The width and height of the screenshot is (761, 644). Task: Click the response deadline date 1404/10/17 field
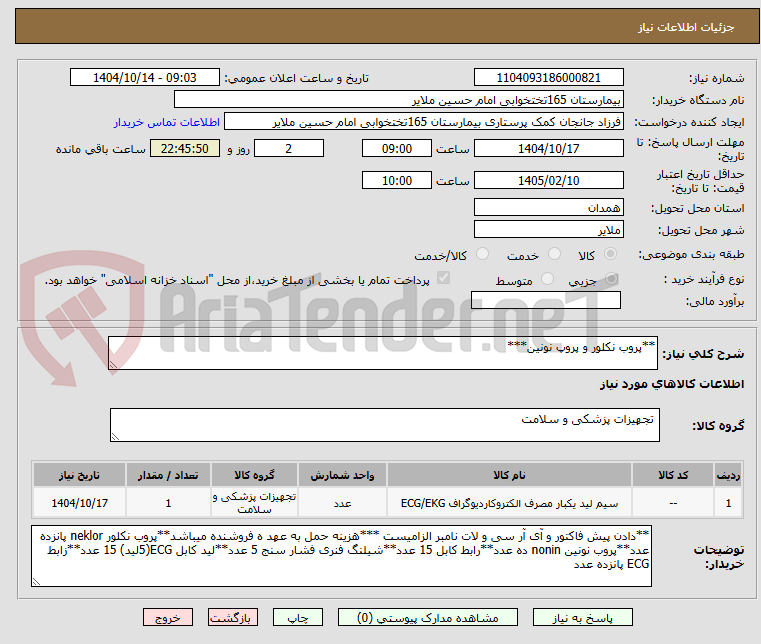548,149
